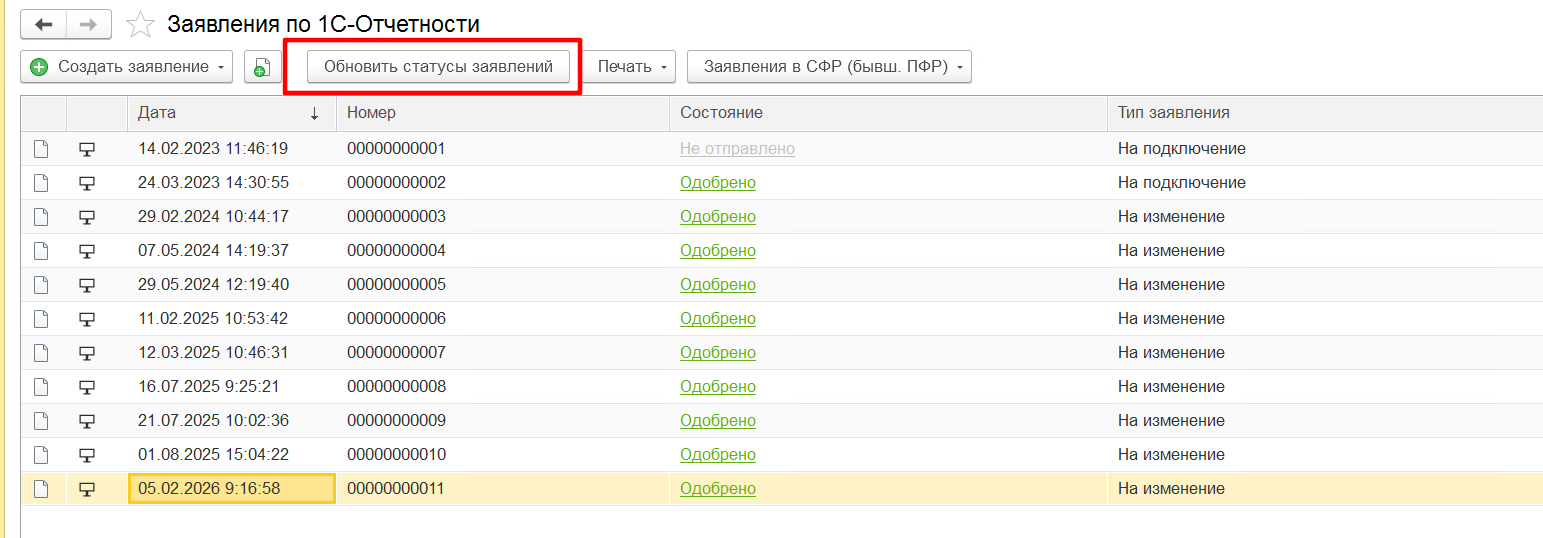Open the Создать заявление dropdown

click(x=127, y=67)
